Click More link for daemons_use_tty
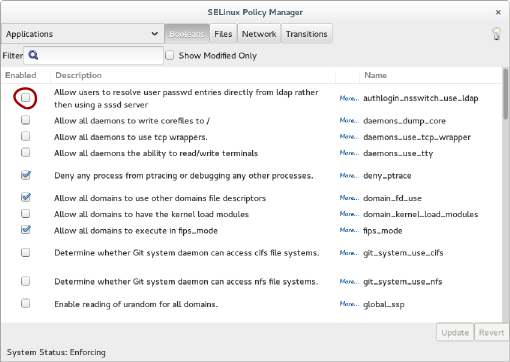 coord(349,153)
